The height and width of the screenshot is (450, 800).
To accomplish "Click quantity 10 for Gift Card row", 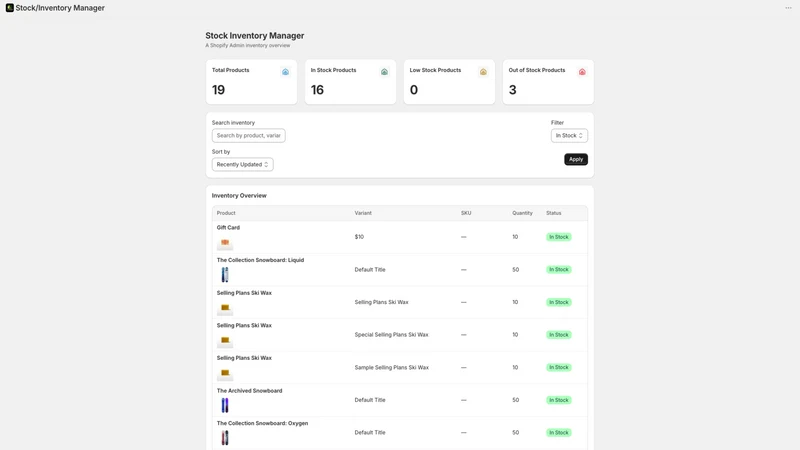I will (x=515, y=237).
